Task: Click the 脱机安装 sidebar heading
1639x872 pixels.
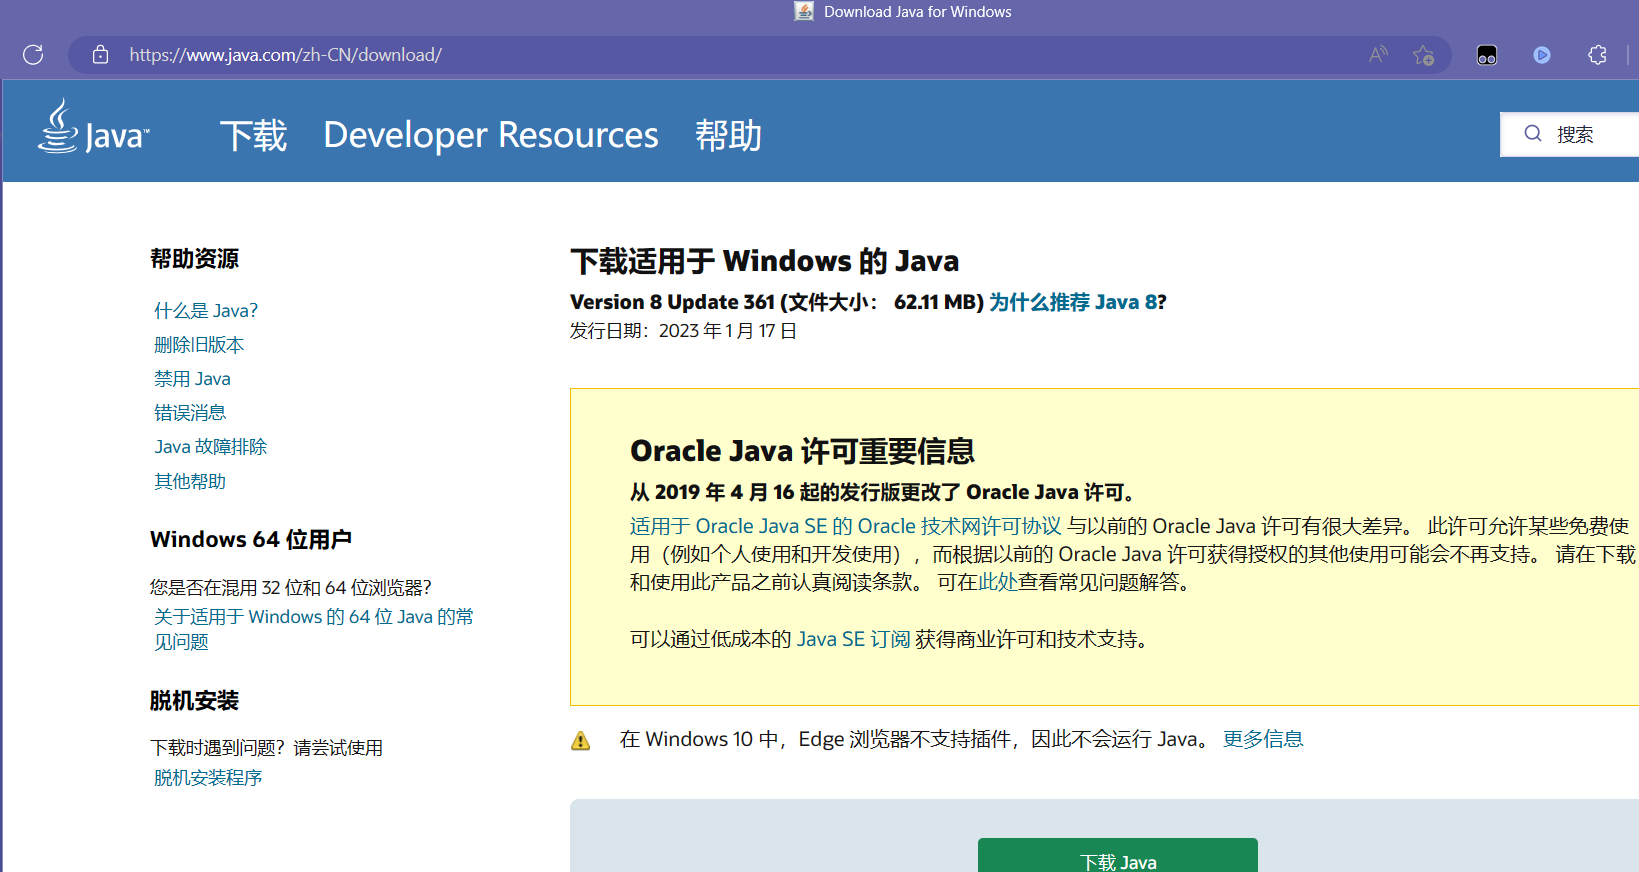Action: (195, 701)
